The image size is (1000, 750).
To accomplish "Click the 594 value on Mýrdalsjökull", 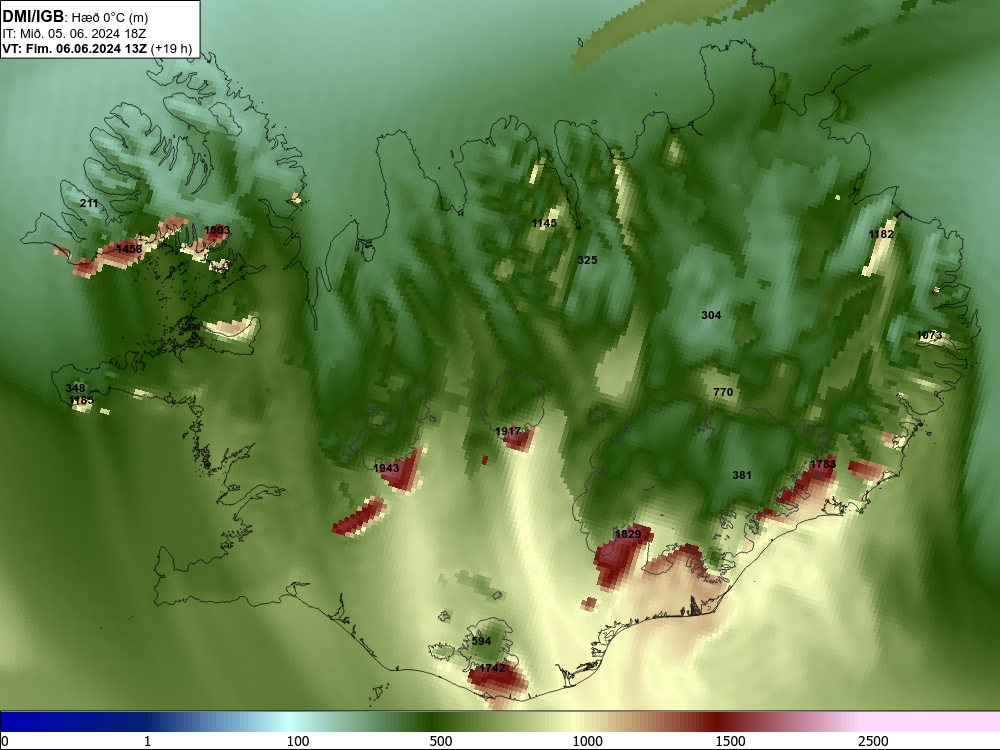I will (x=482, y=641).
